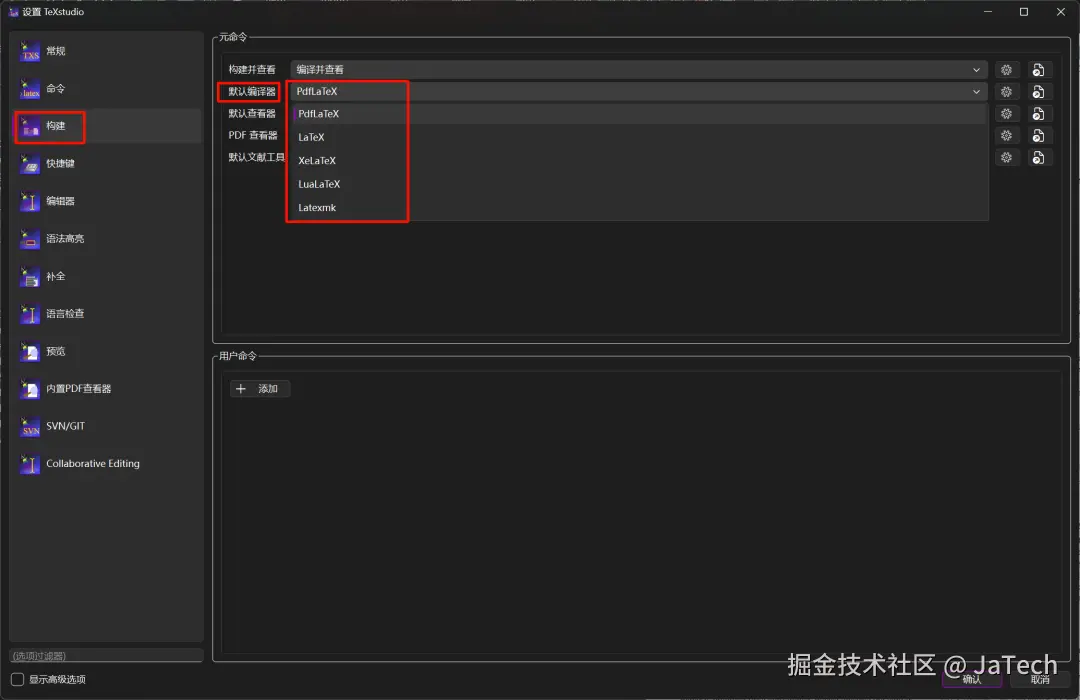Screen dimensions: 1080x700
Task: Open the Collaborative Editing settings page
Action: pyautogui.click(x=106, y=464)
